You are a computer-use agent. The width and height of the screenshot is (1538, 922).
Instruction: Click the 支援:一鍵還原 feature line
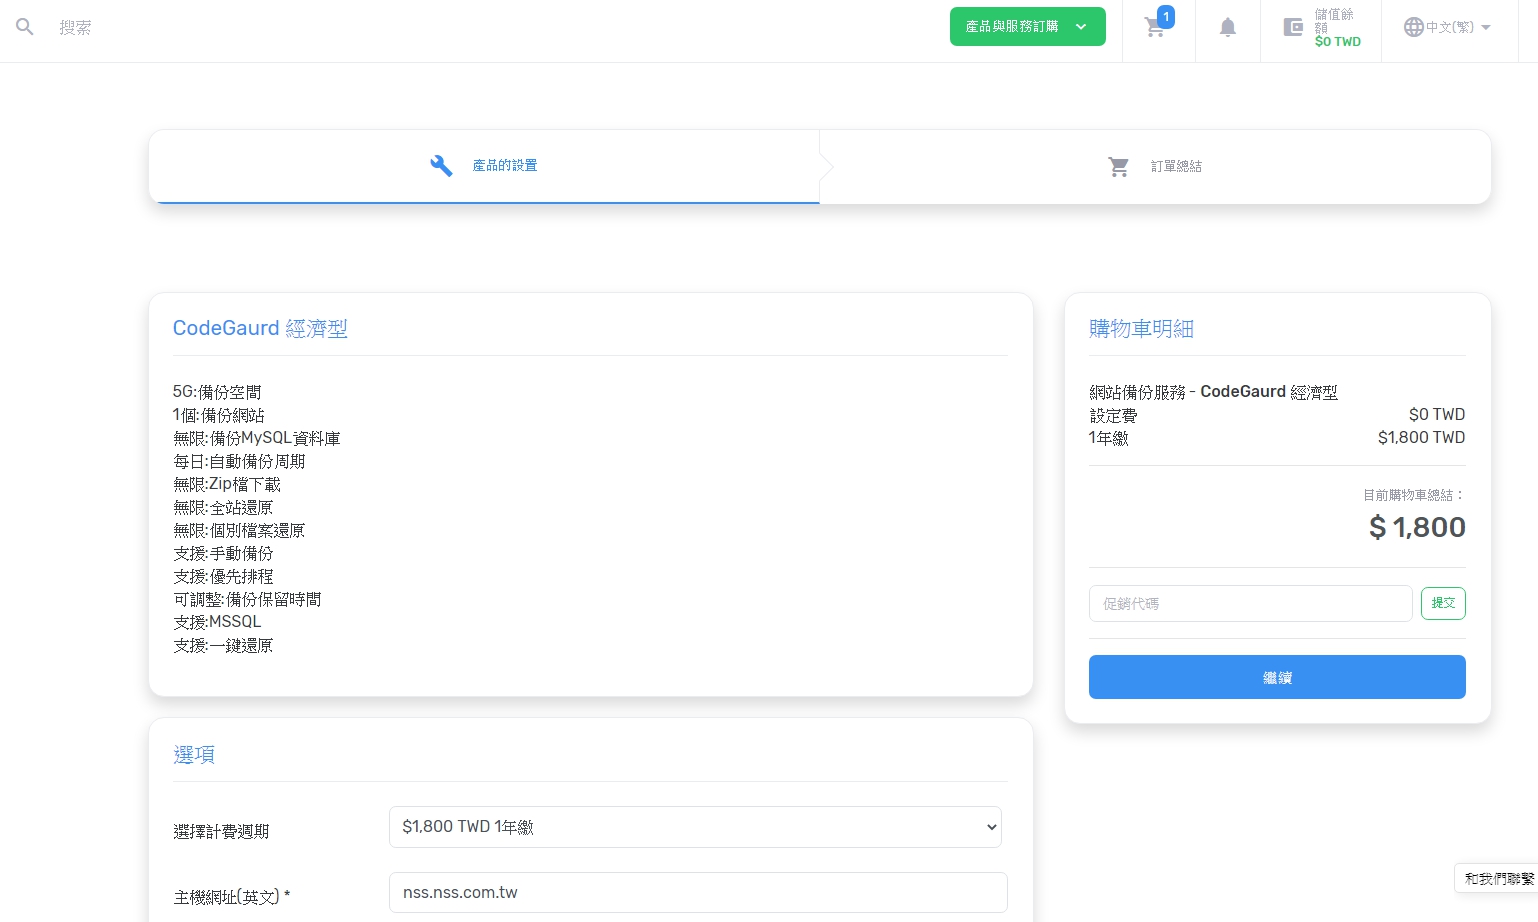(x=223, y=645)
